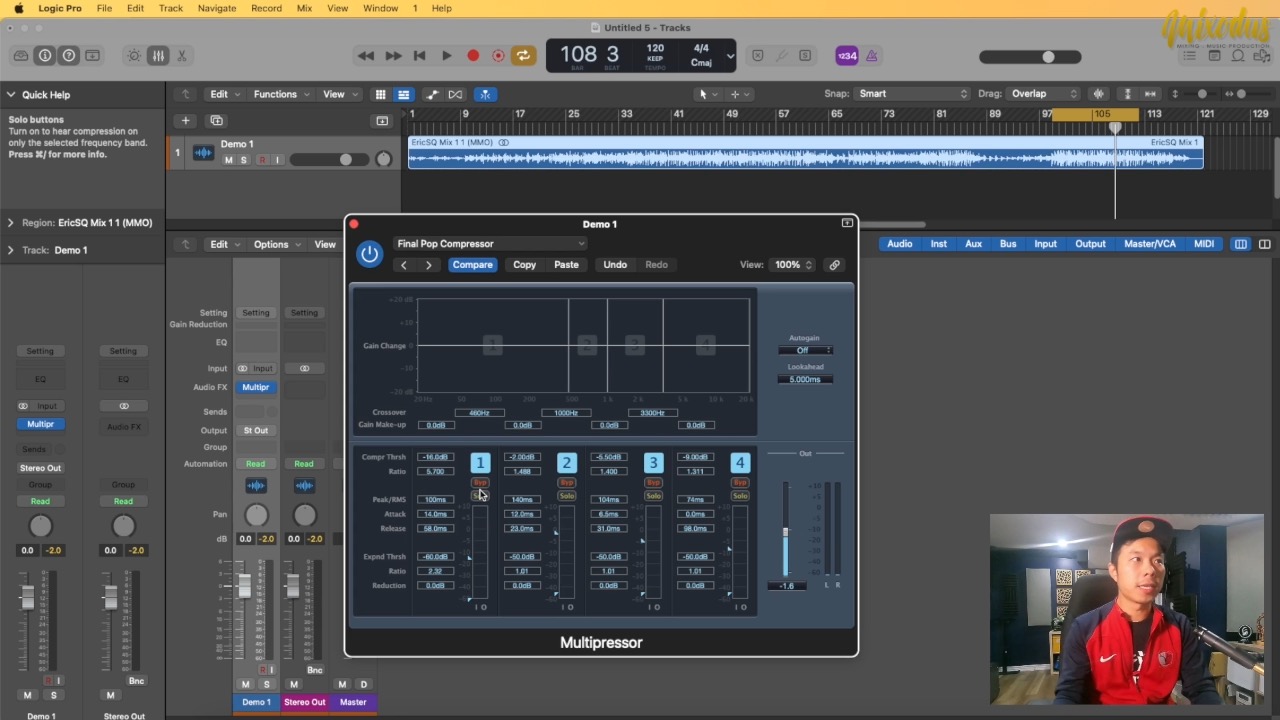This screenshot has width=1280, height=720.
Task: Expand the Track Demo 1 inspector
Action: point(11,250)
